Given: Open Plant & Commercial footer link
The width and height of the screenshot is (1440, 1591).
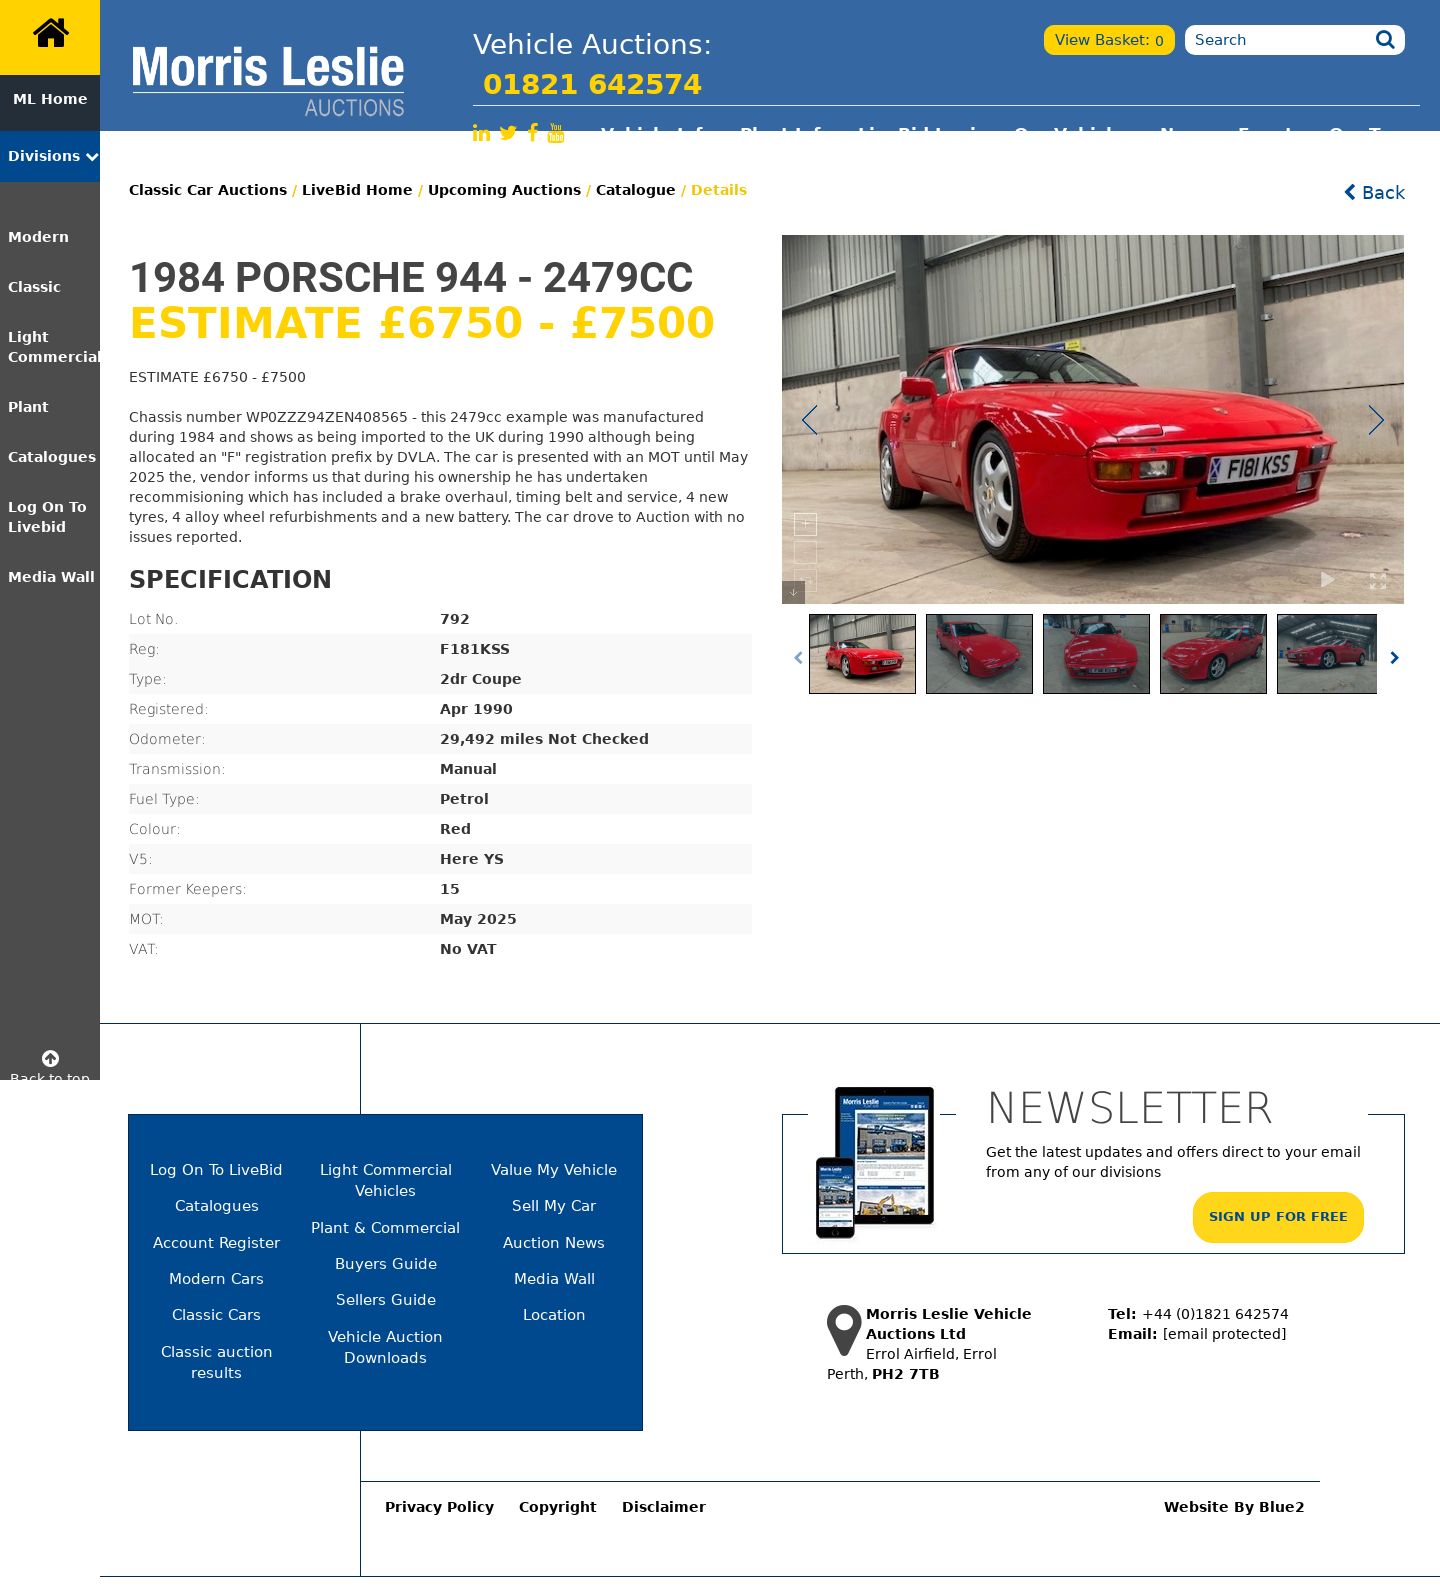Looking at the screenshot, I should [x=385, y=1228].
